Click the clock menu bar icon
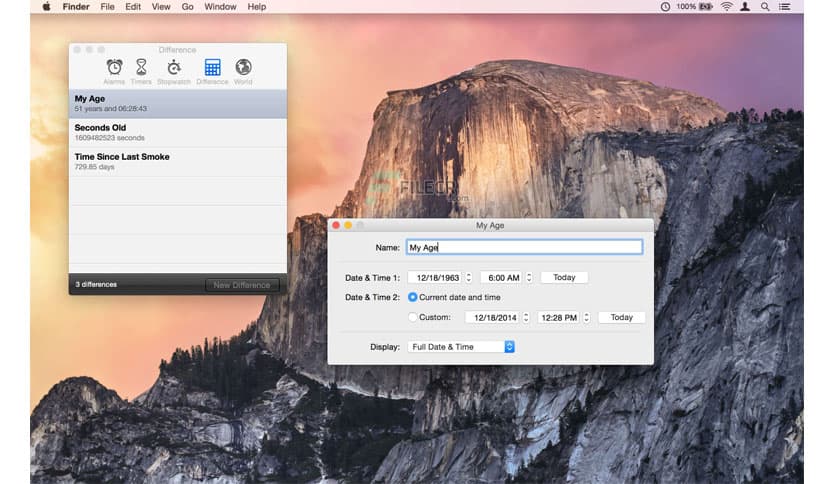 tap(665, 7)
